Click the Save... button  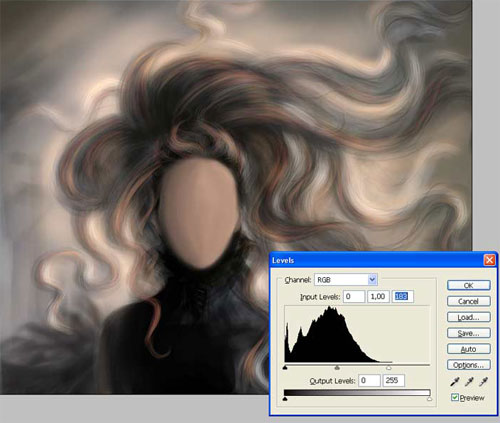468,333
